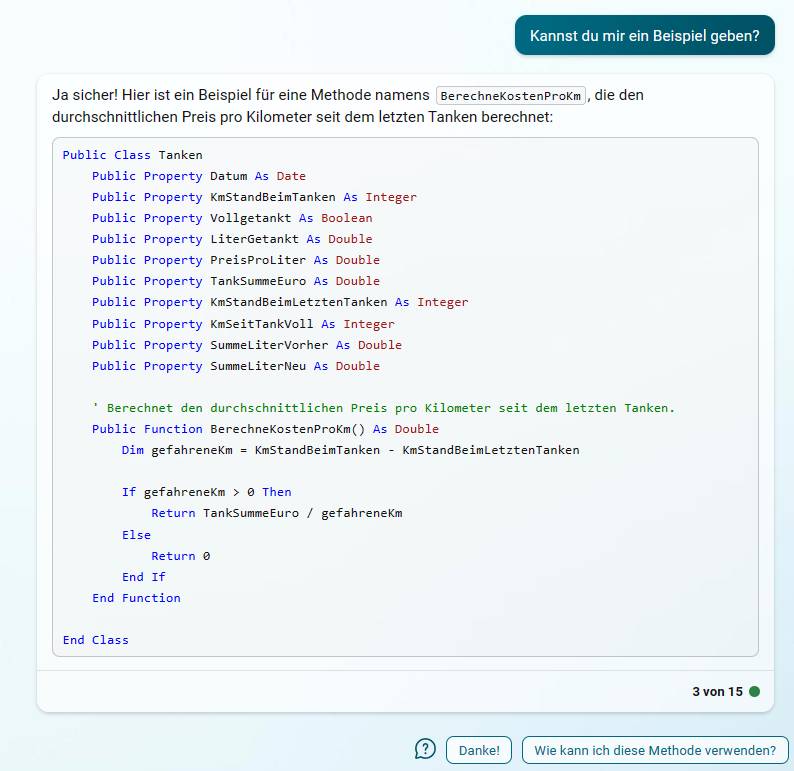Viewport: 794px width, 771px height.
Task: Click the 'If gefahreneKm > 0 Then' line
Action: pyautogui.click(x=207, y=492)
